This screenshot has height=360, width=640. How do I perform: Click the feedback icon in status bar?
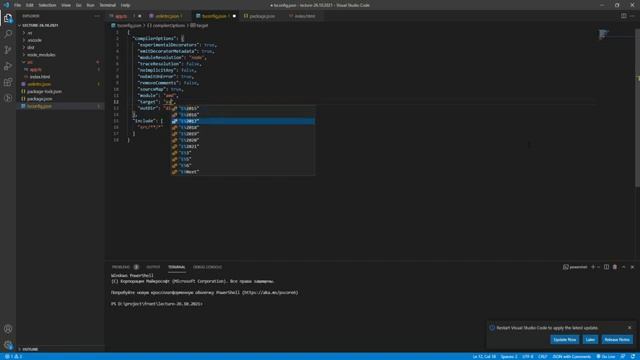pos(623,356)
